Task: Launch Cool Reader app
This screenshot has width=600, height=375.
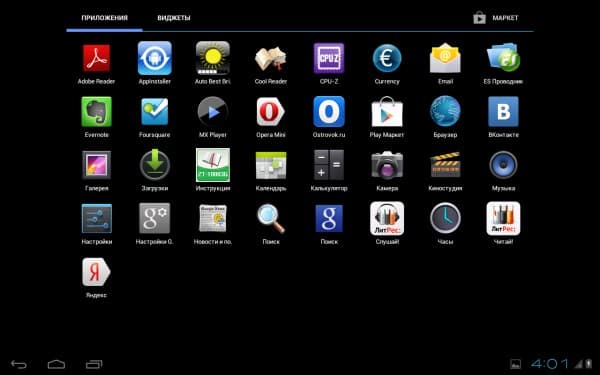Action: (x=271, y=59)
